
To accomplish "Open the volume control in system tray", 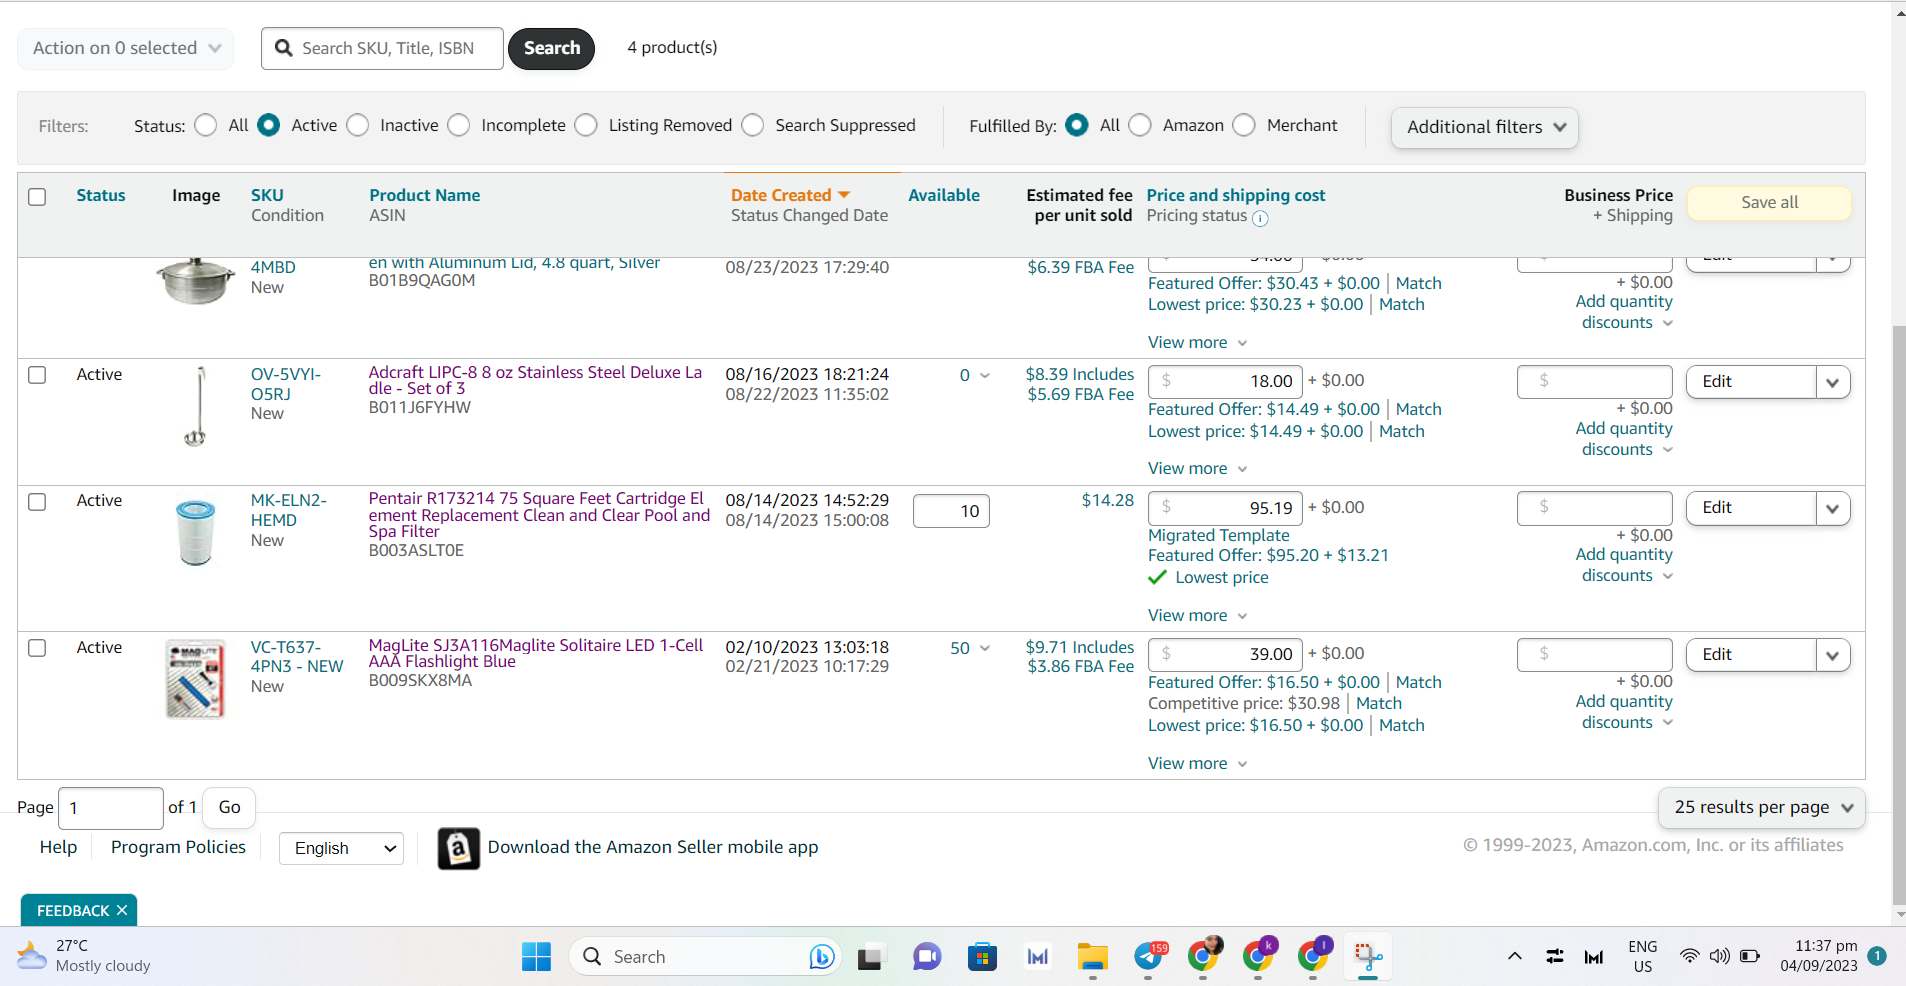I will click(x=1719, y=956).
